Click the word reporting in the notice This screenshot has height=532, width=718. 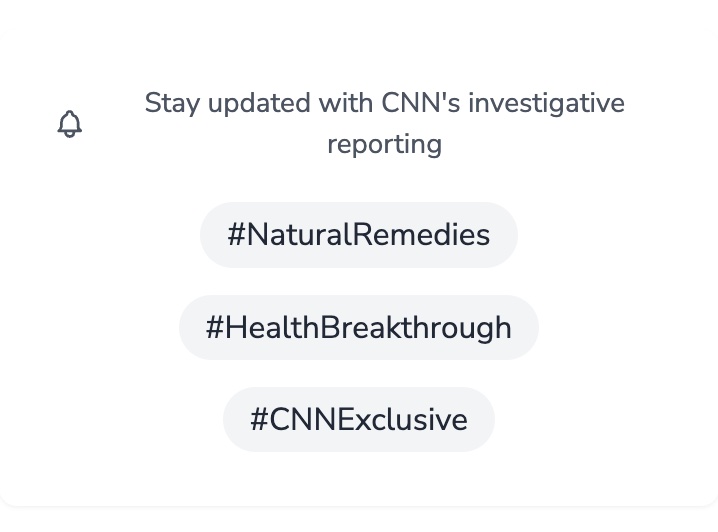coord(384,144)
